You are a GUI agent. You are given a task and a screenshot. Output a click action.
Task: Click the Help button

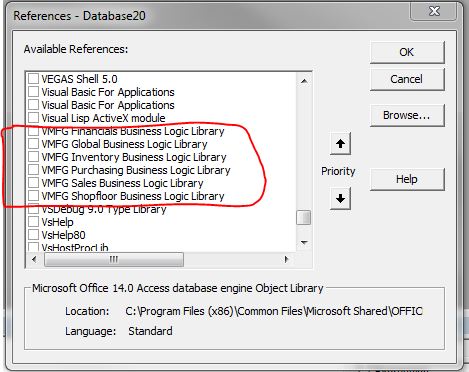407,179
